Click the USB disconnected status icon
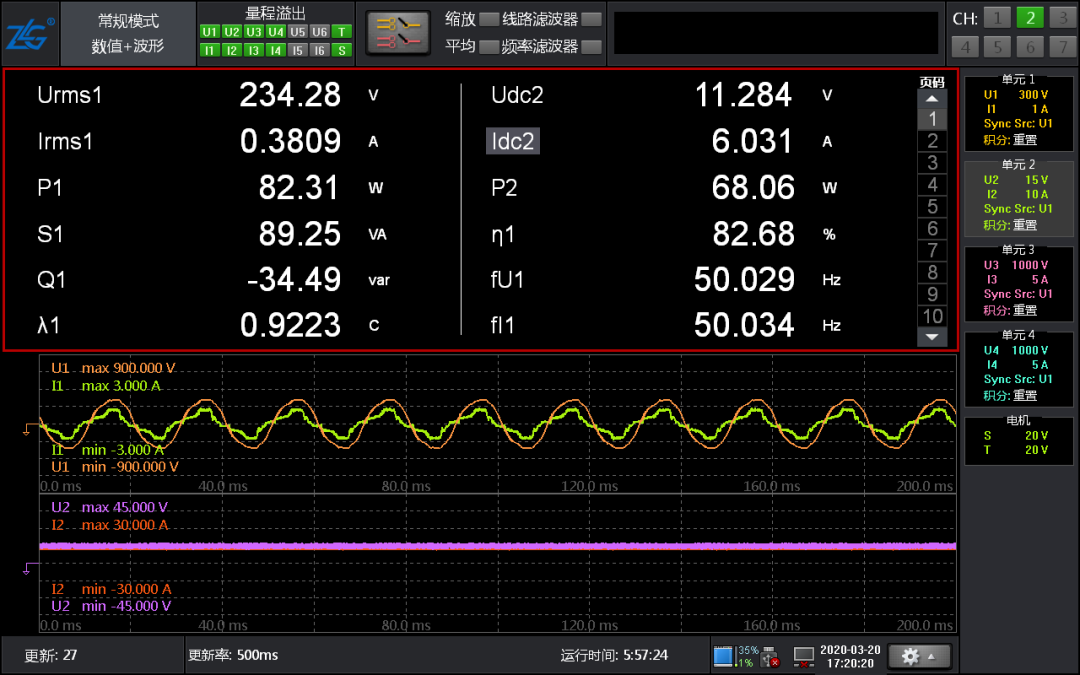Viewport: 1080px width, 675px height. (769, 656)
